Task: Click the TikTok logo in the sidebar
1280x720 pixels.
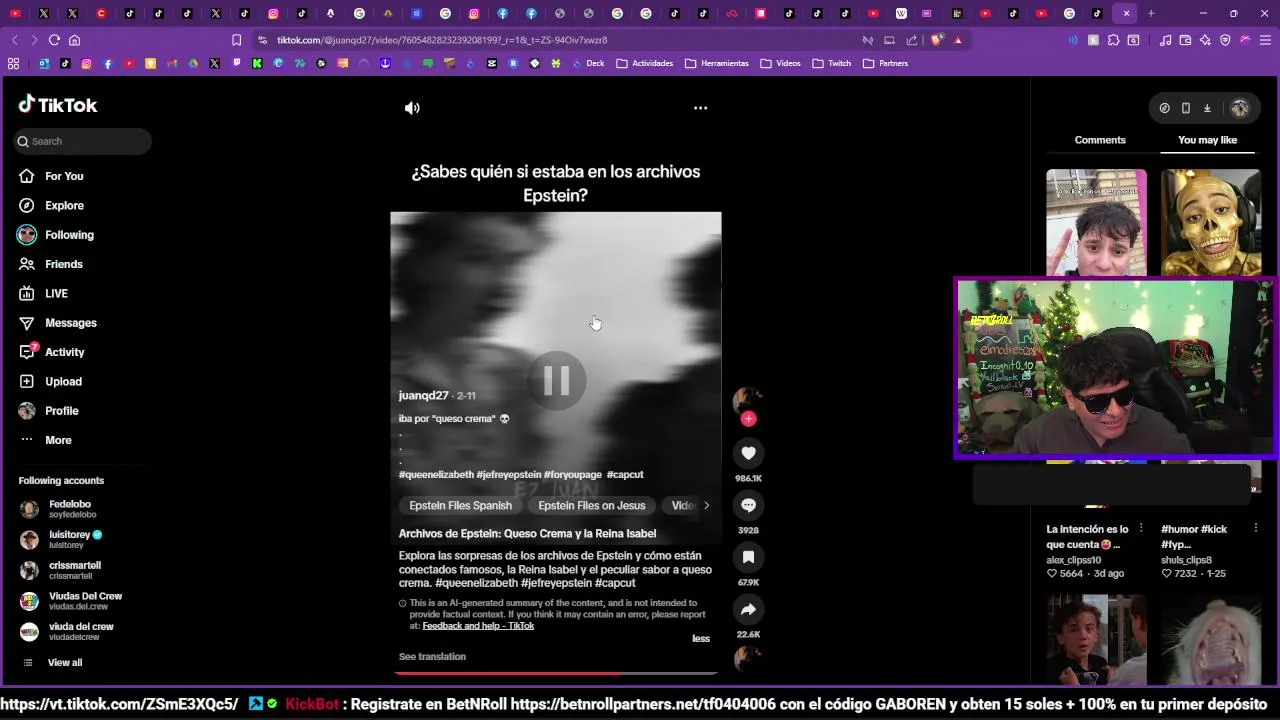Action: 57,105
